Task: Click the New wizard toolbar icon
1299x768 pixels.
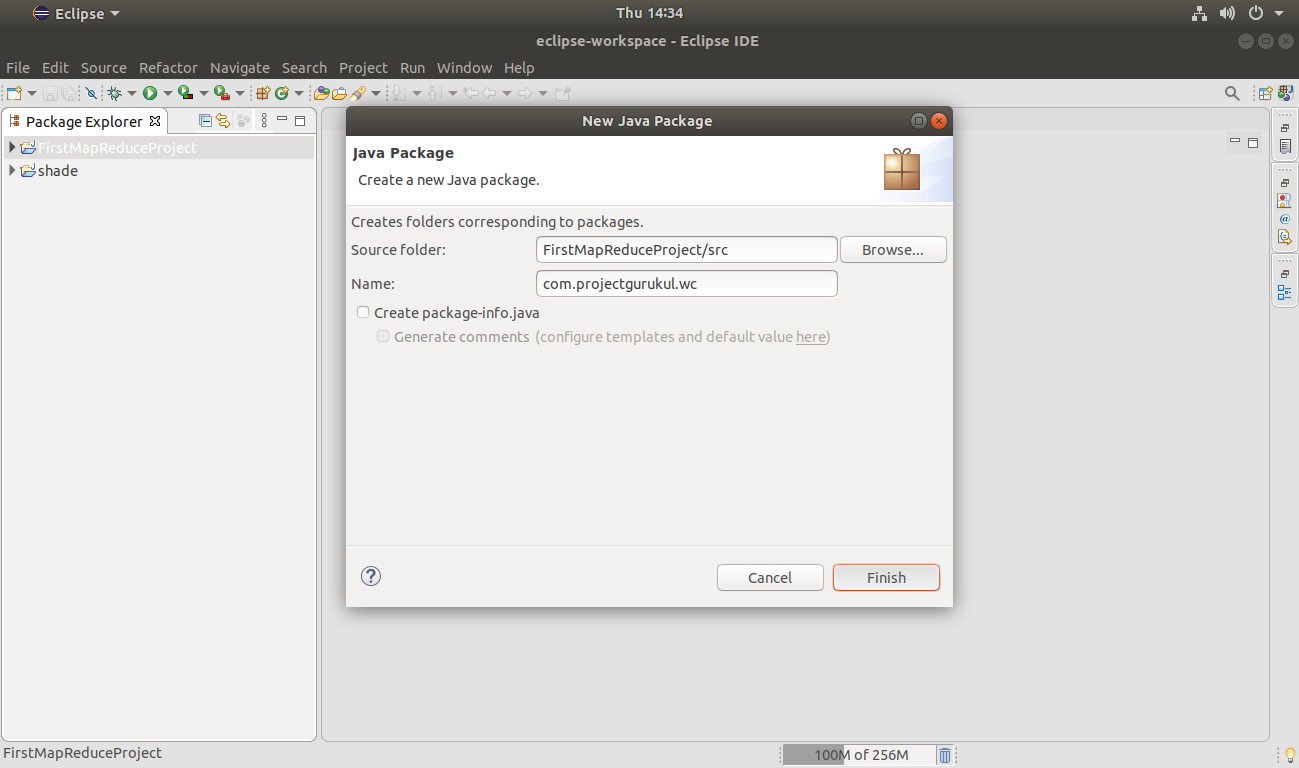Action: tap(14, 93)
